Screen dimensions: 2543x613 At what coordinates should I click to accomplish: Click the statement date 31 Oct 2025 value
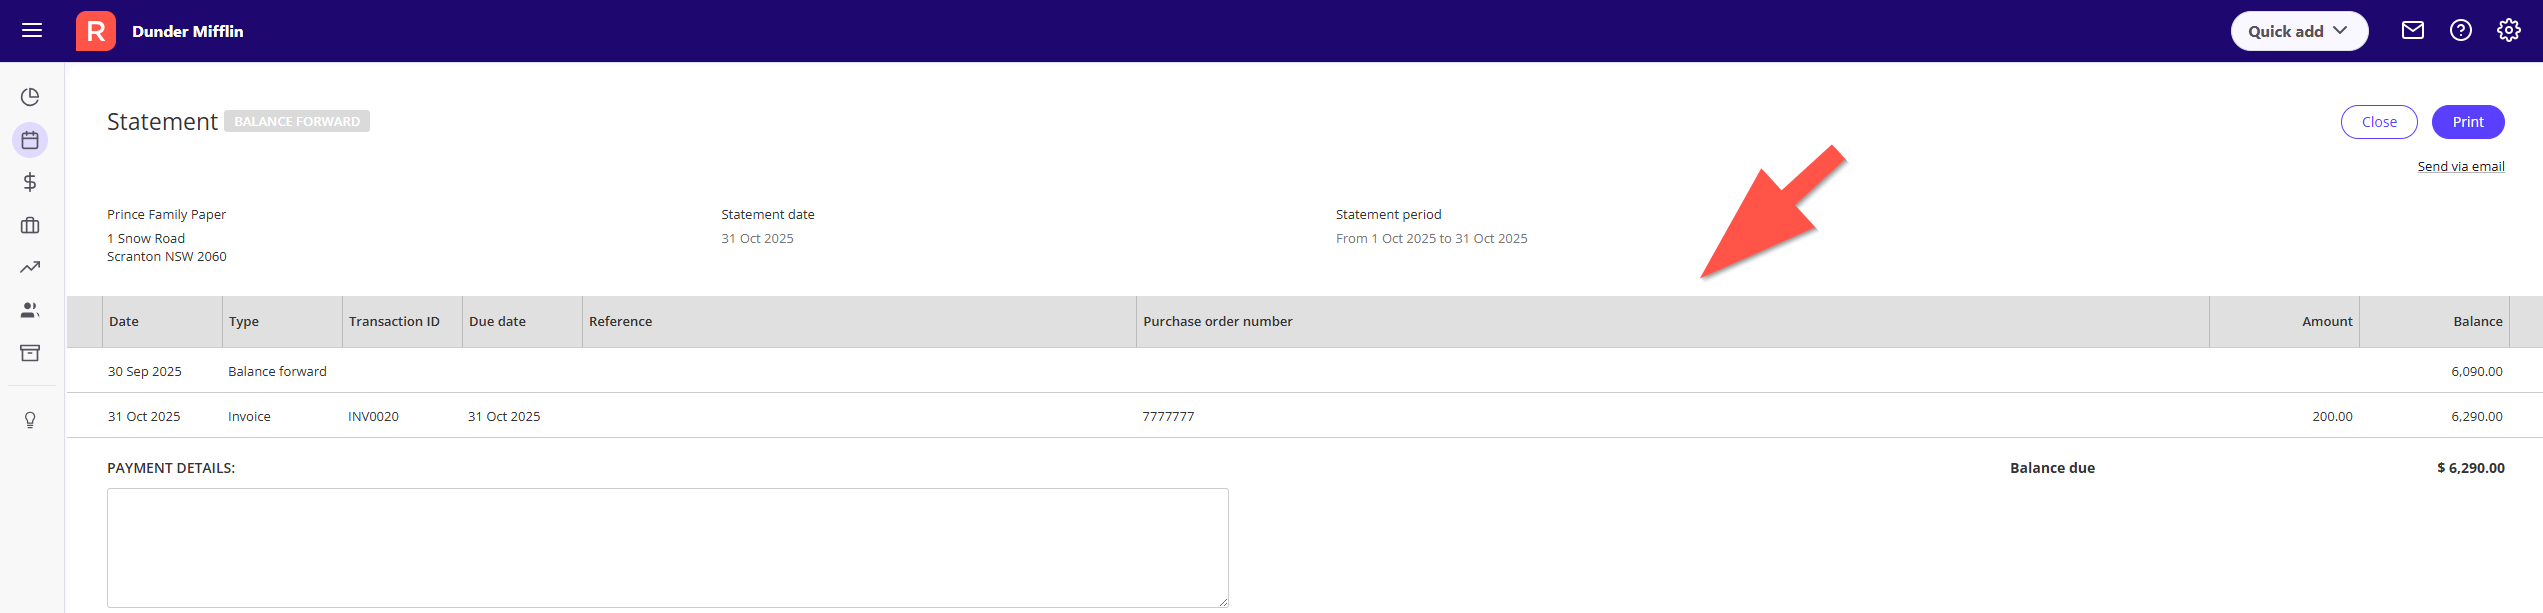[757, 238]
